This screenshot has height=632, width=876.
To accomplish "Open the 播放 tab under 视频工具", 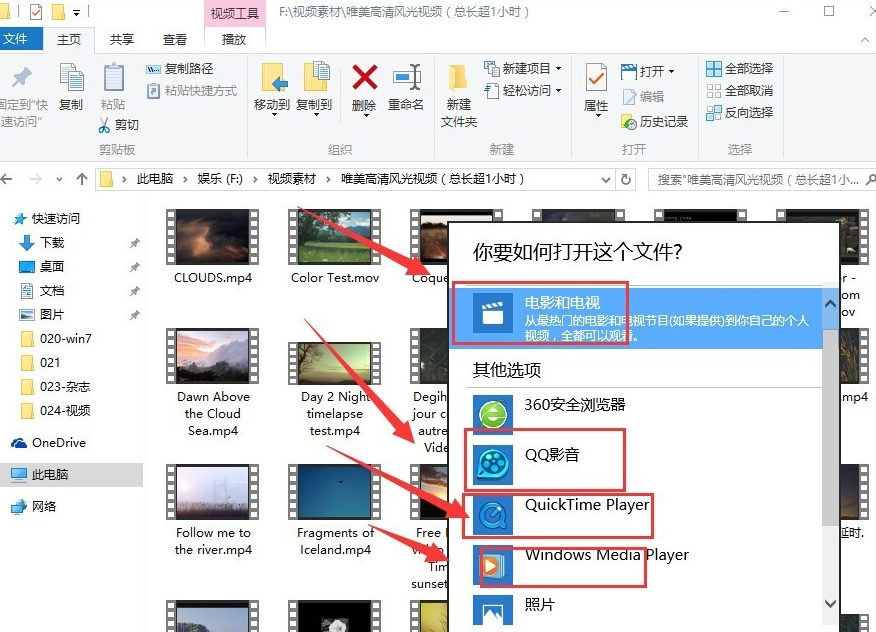I will point(234,39).
